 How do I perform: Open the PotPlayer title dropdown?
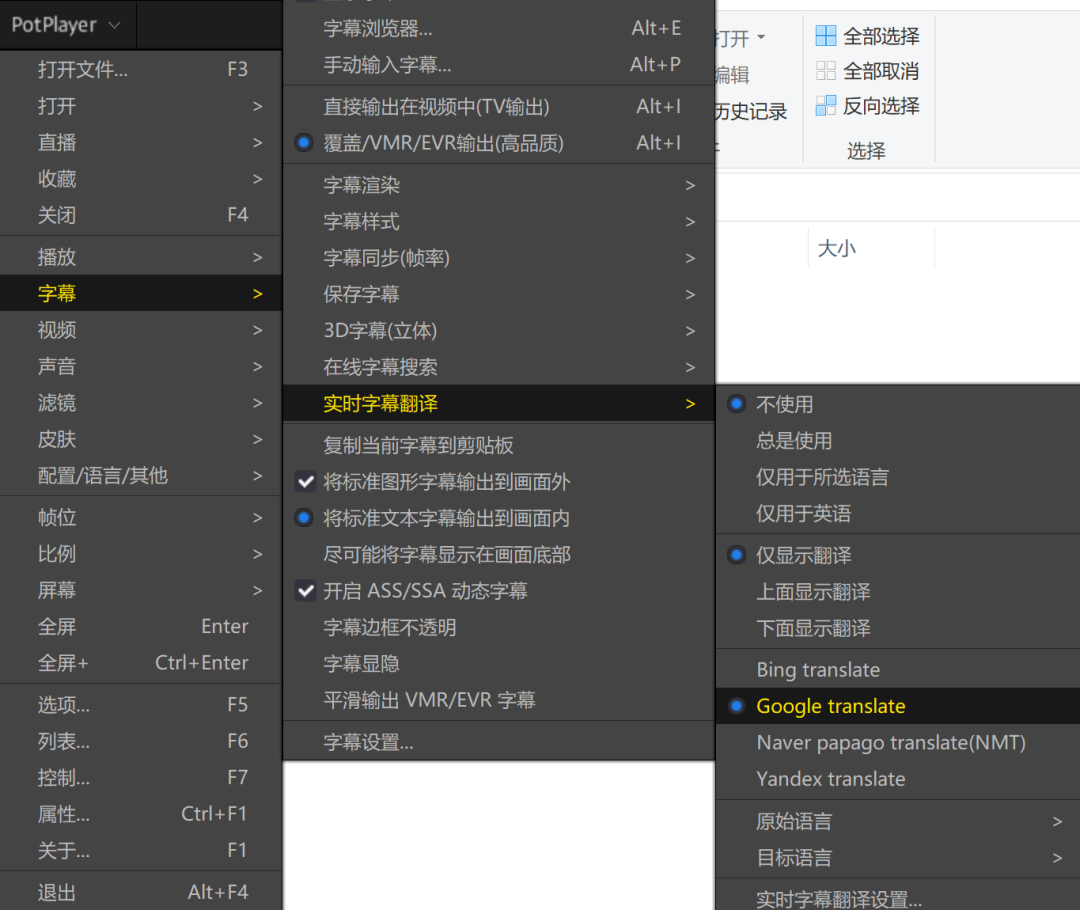point(66,25)
